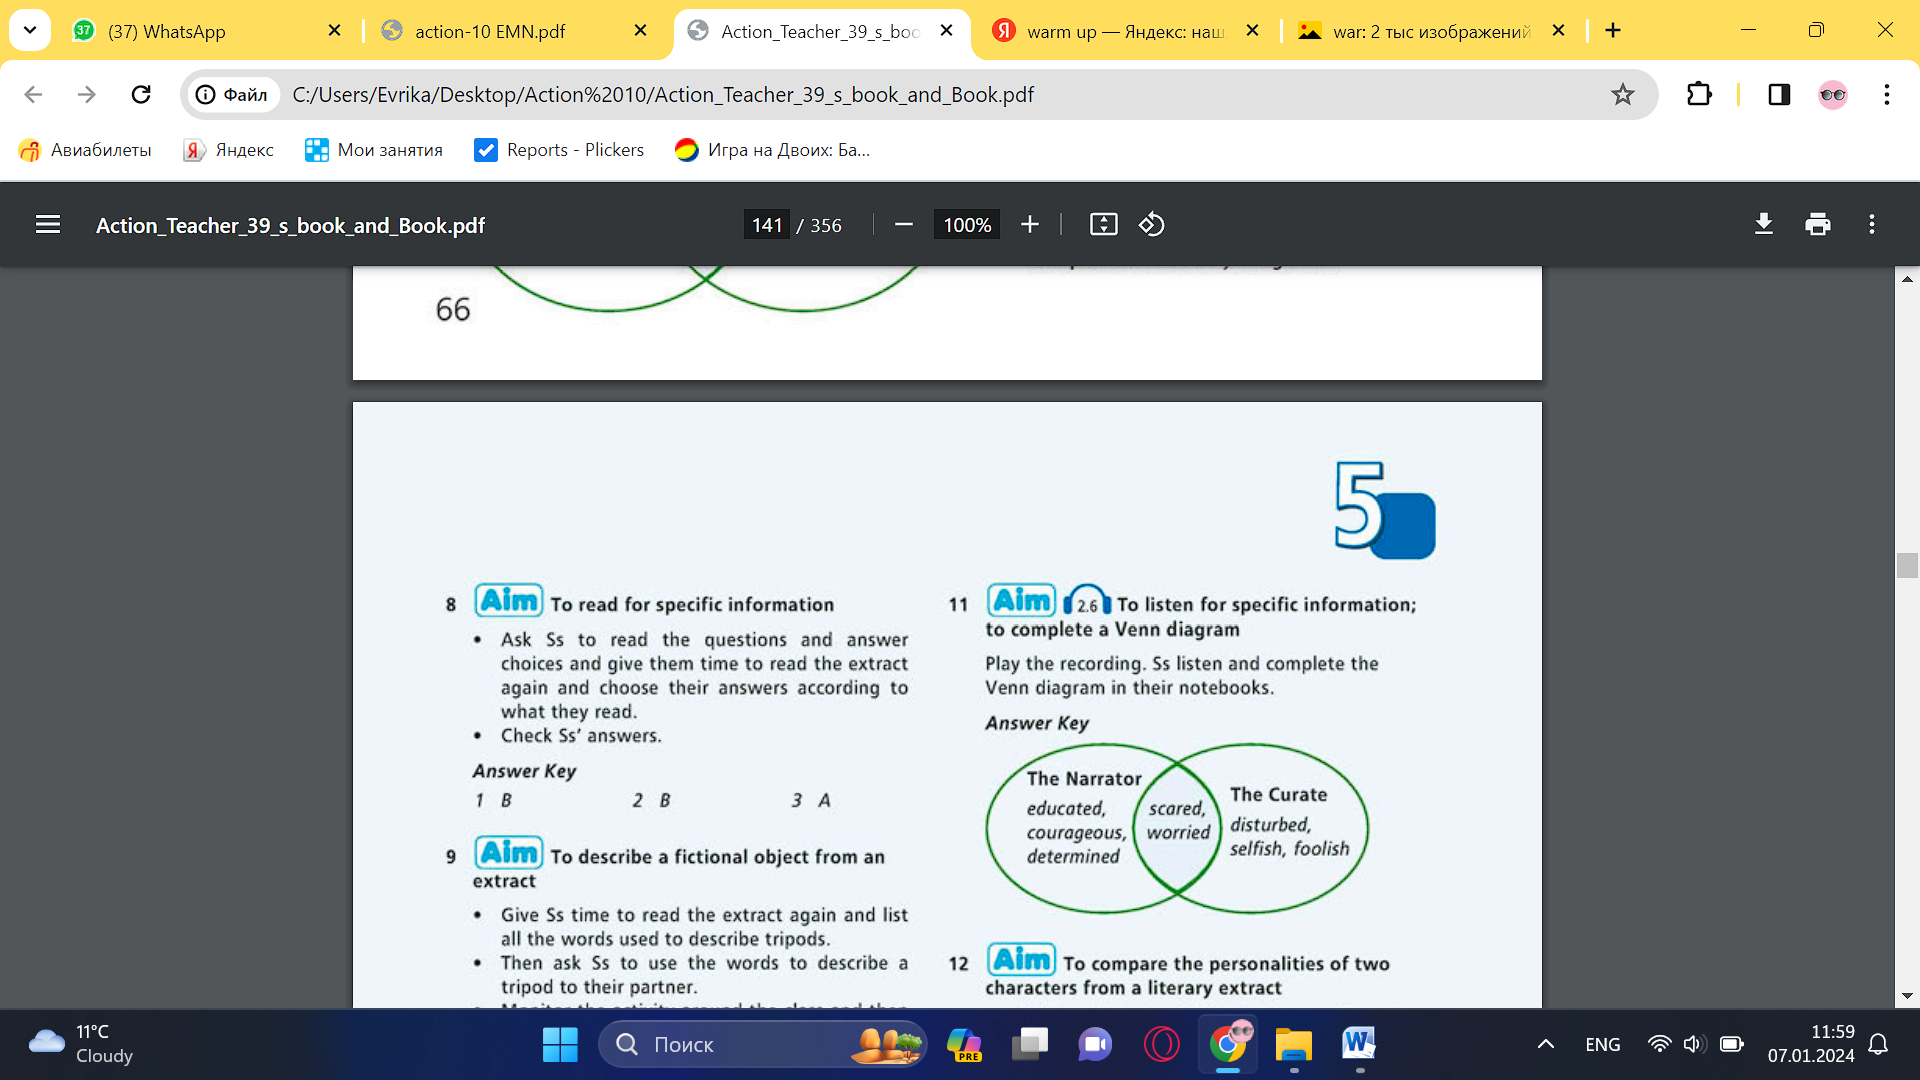Open the PDF sidebar menu icon
1920x1080 pixels.
tap(48, 225)
